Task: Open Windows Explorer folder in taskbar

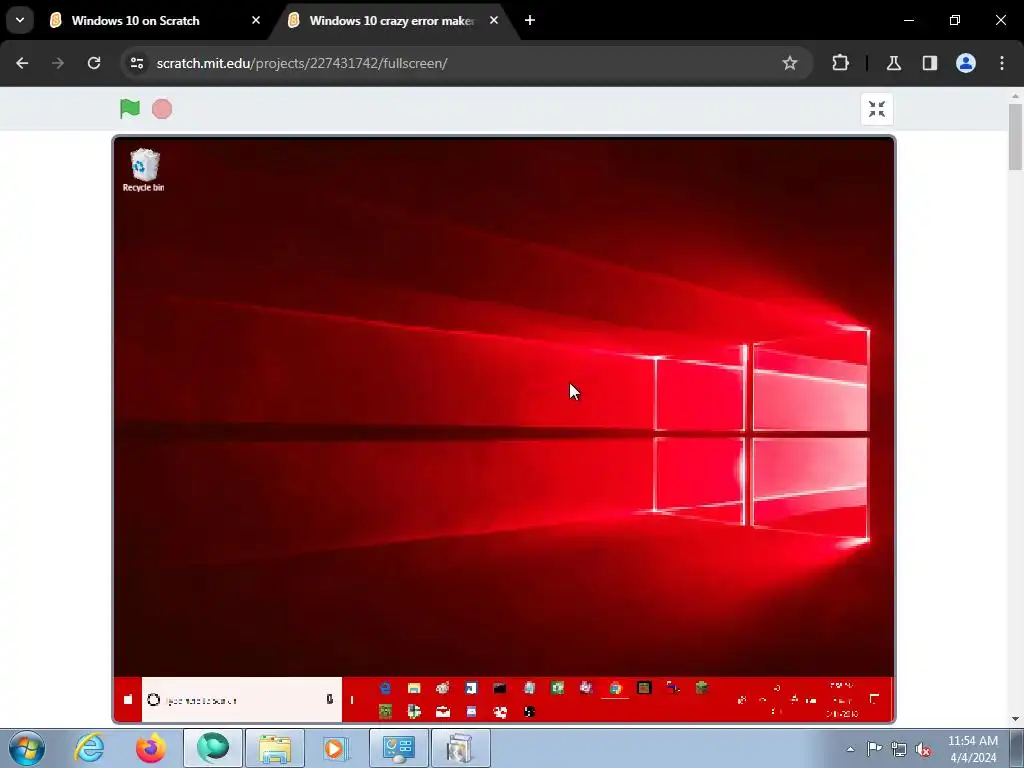Action: coord(275,748)
